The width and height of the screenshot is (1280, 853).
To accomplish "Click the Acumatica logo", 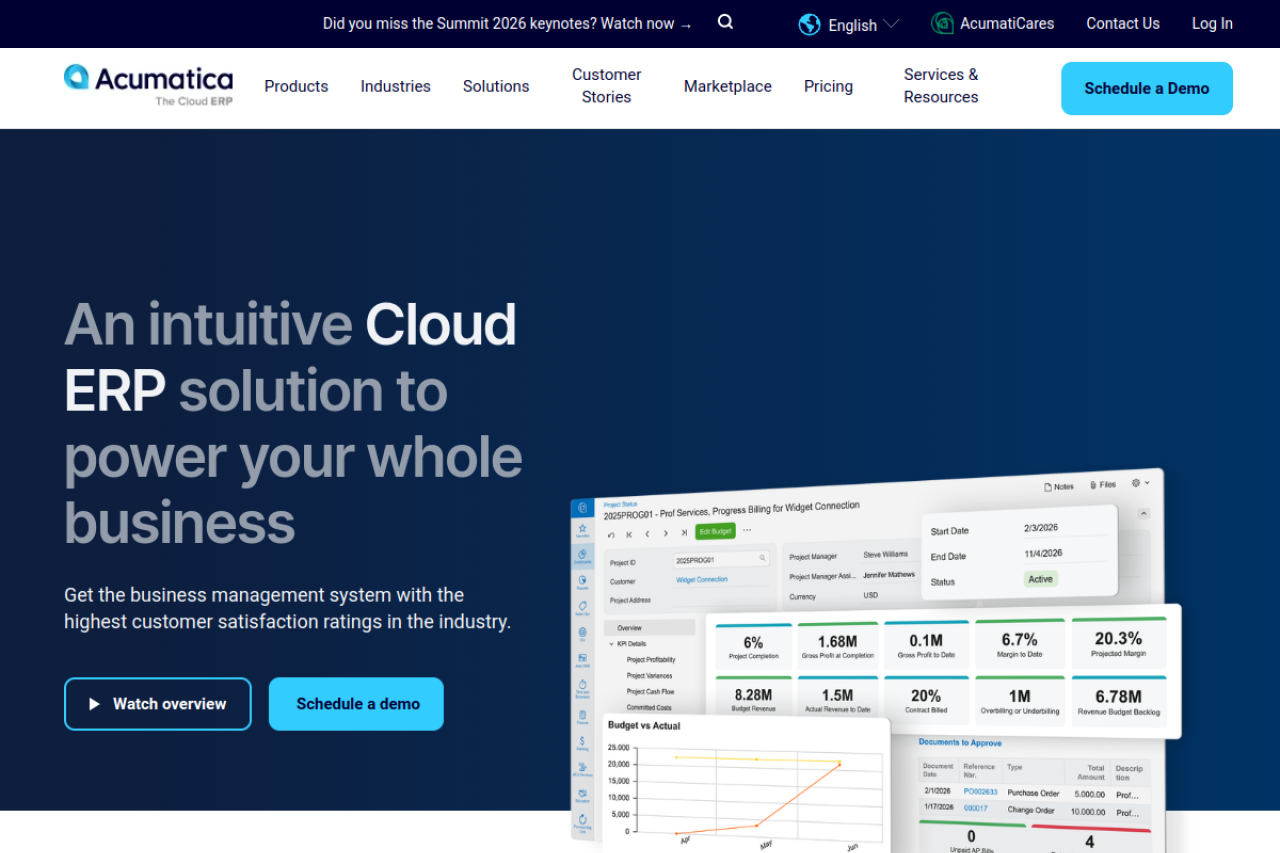I will click(x=148, y=86).
